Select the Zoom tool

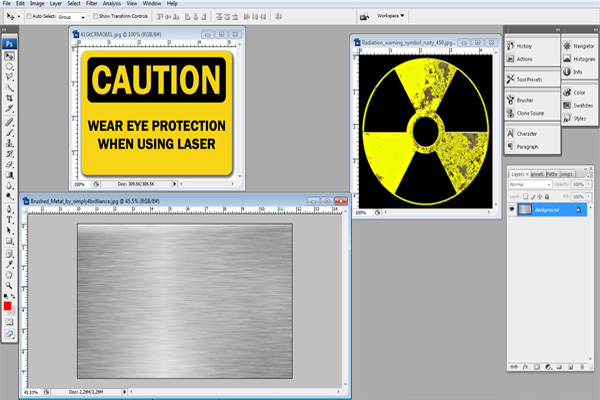coord(9,286)
